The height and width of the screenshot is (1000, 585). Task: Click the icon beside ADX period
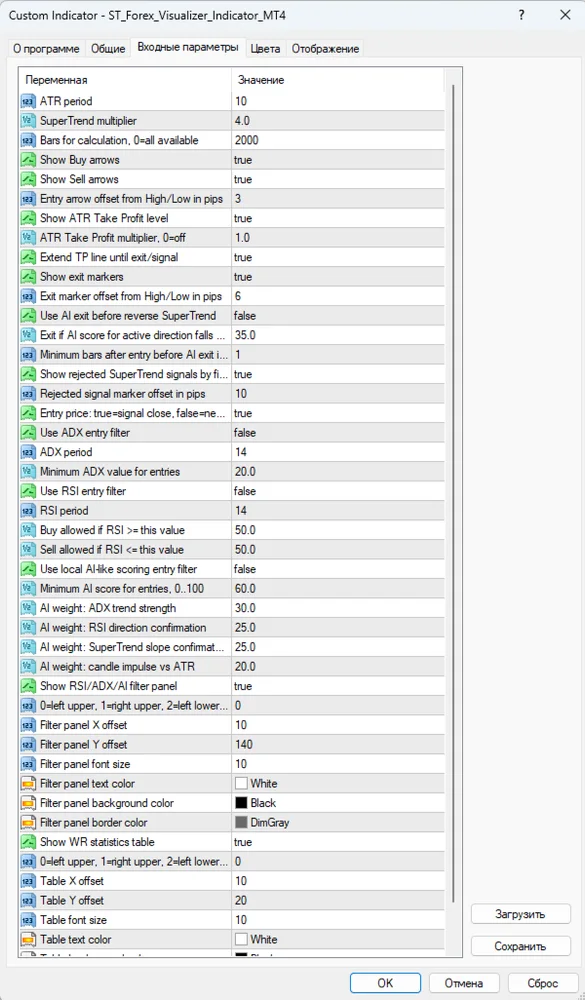click(28, 452)
